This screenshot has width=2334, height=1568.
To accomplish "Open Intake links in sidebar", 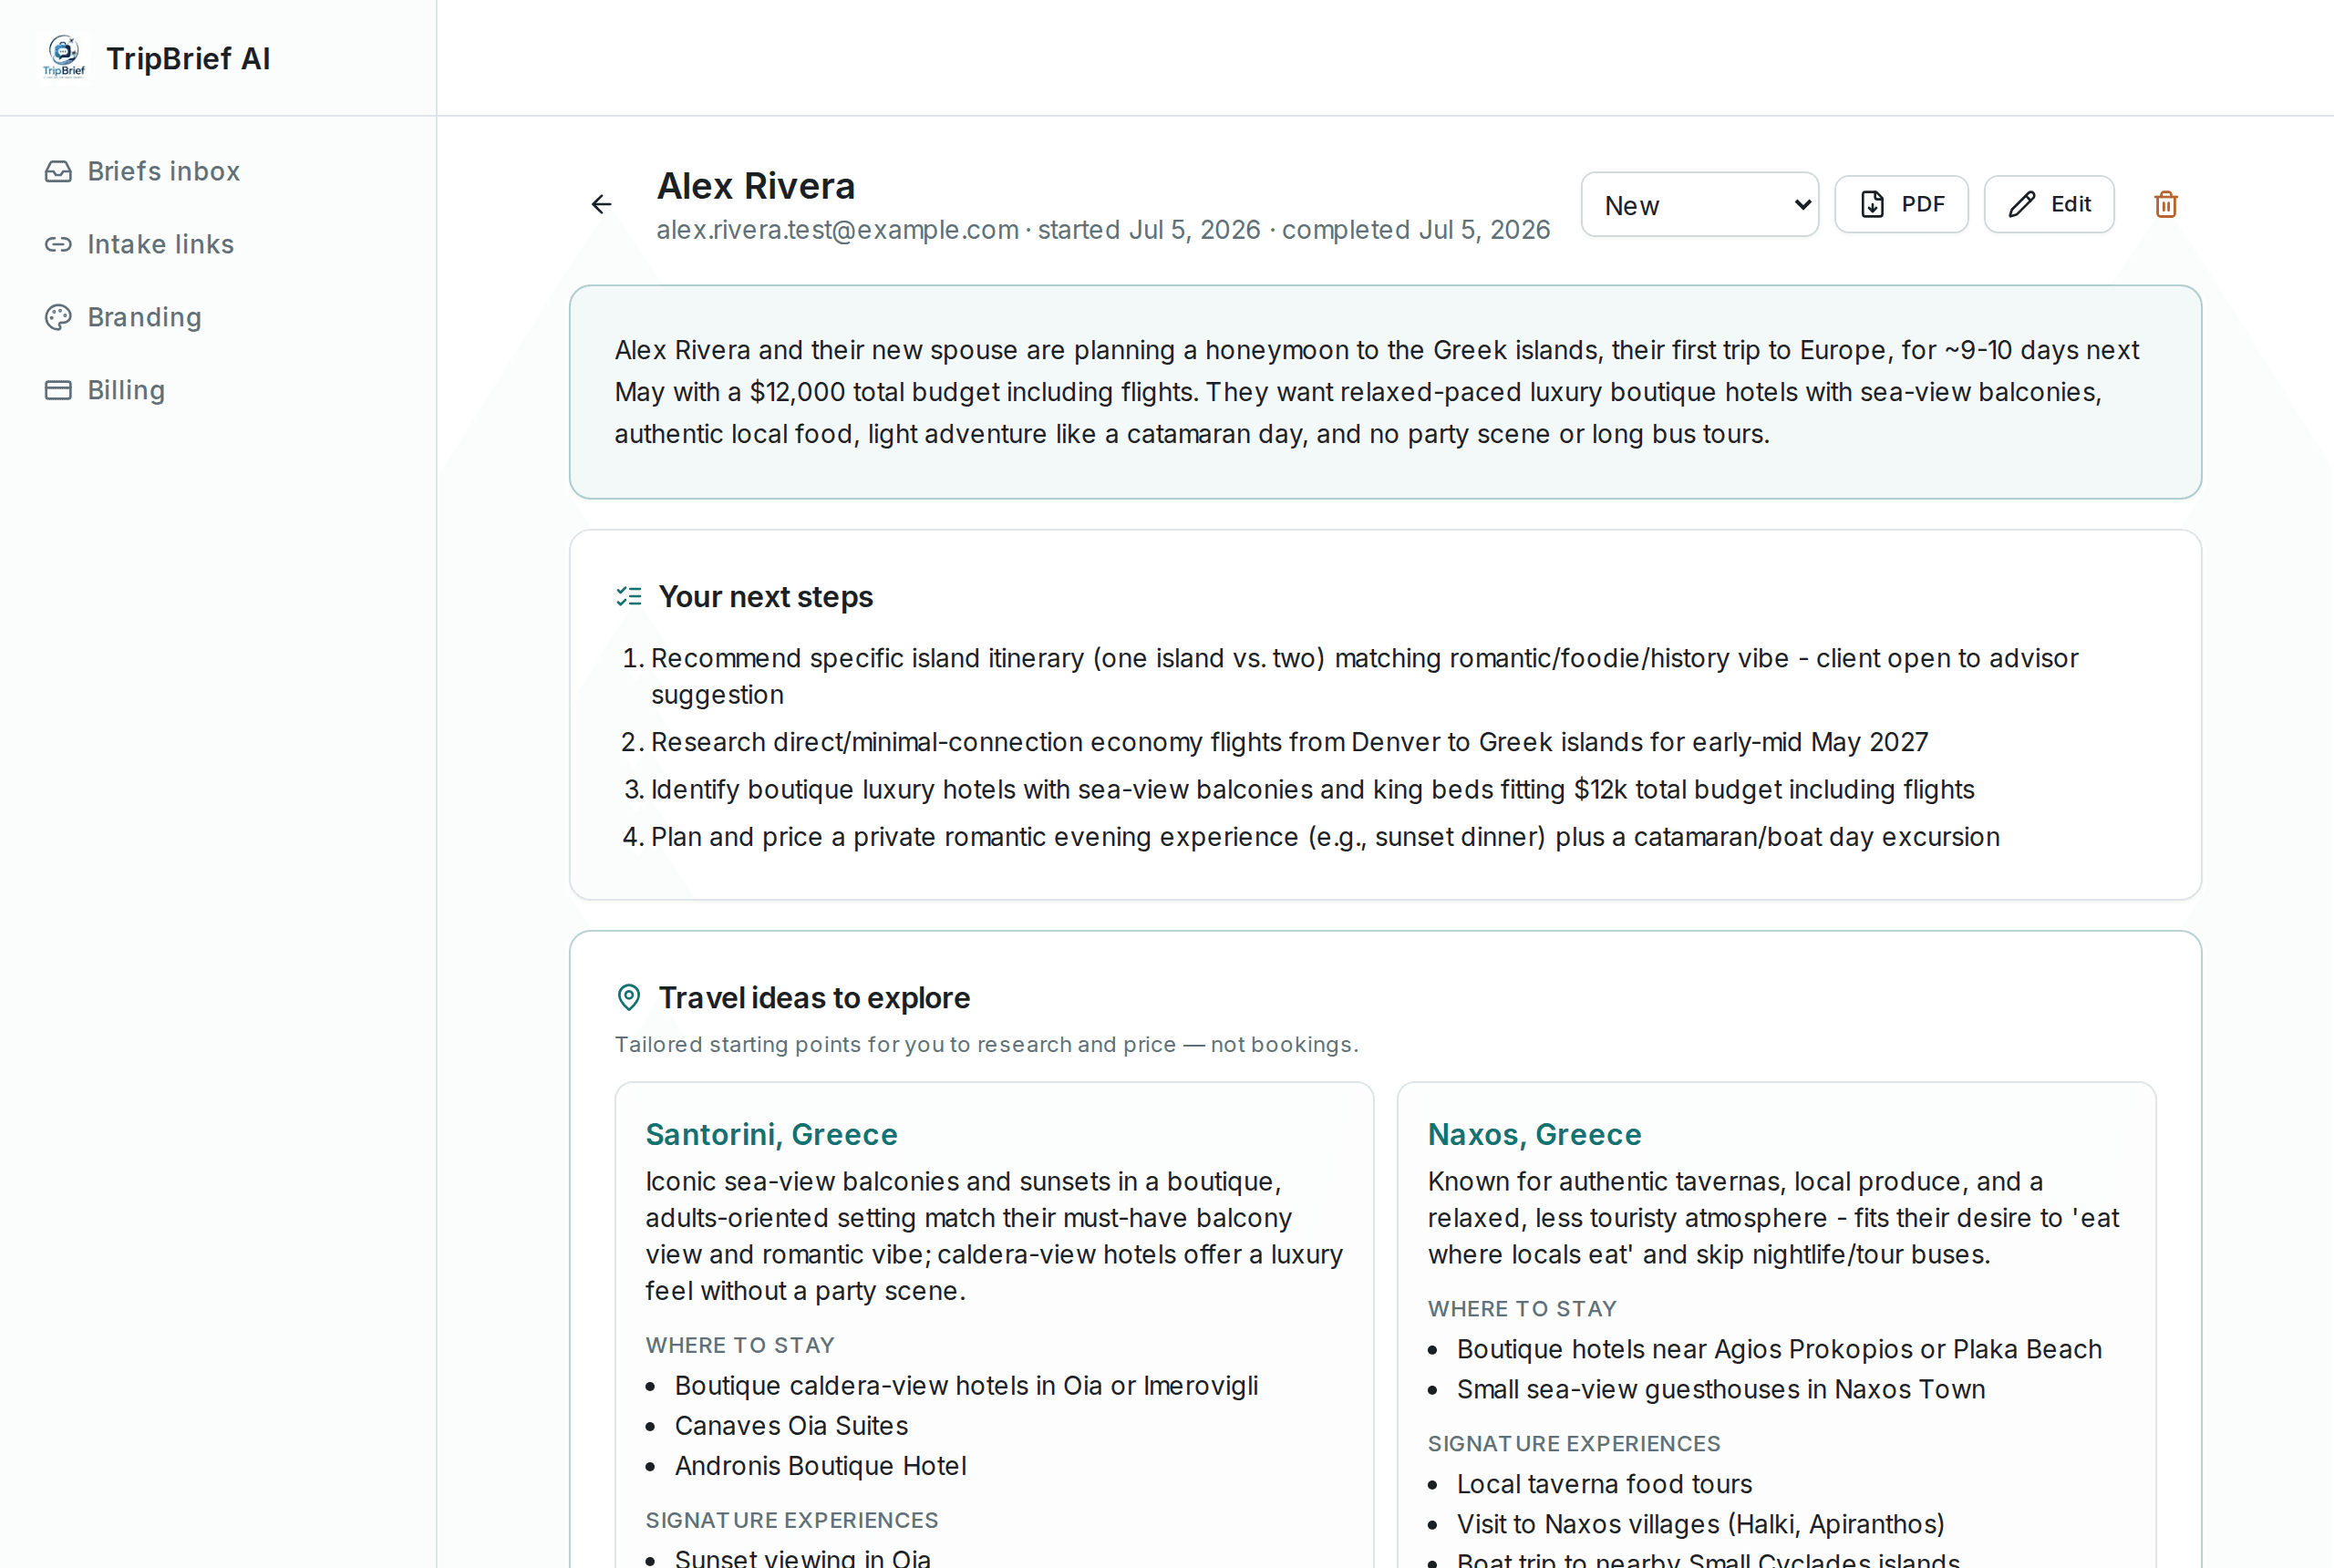I will (139, 244).
